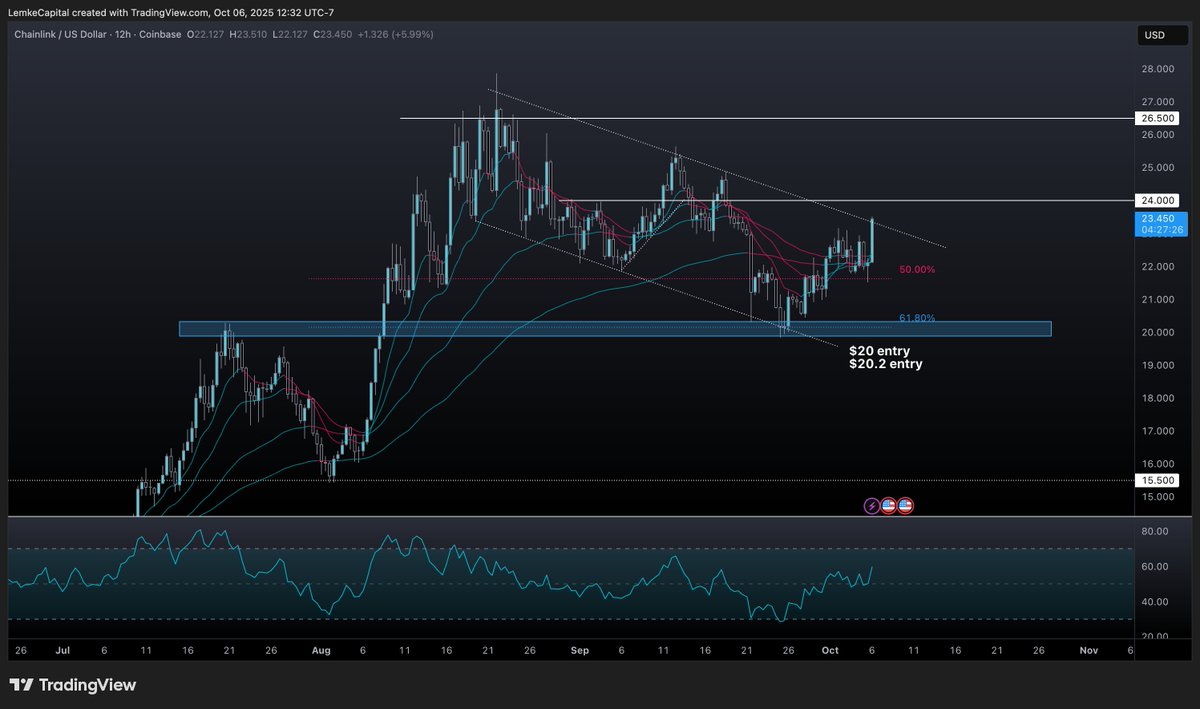
Task: Click the 22.000 price axis value
Action: tap(1158, 267)
